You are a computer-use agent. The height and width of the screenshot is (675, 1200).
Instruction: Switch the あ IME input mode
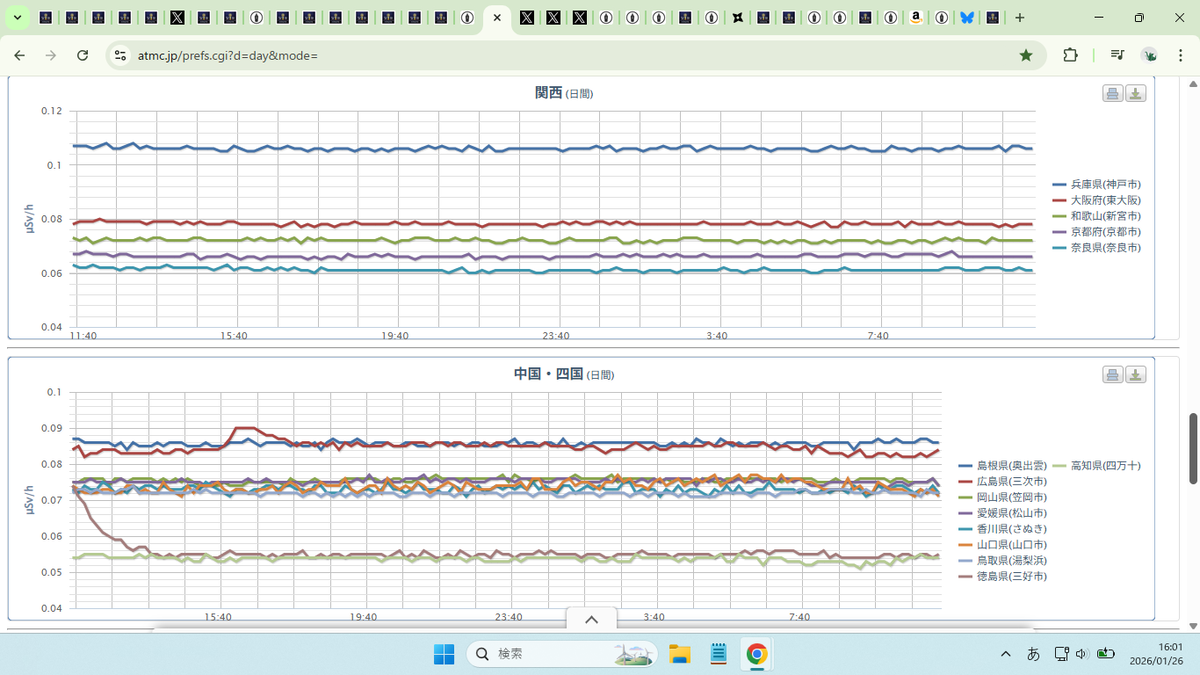pyautogui.click(x=1034, y=654)
